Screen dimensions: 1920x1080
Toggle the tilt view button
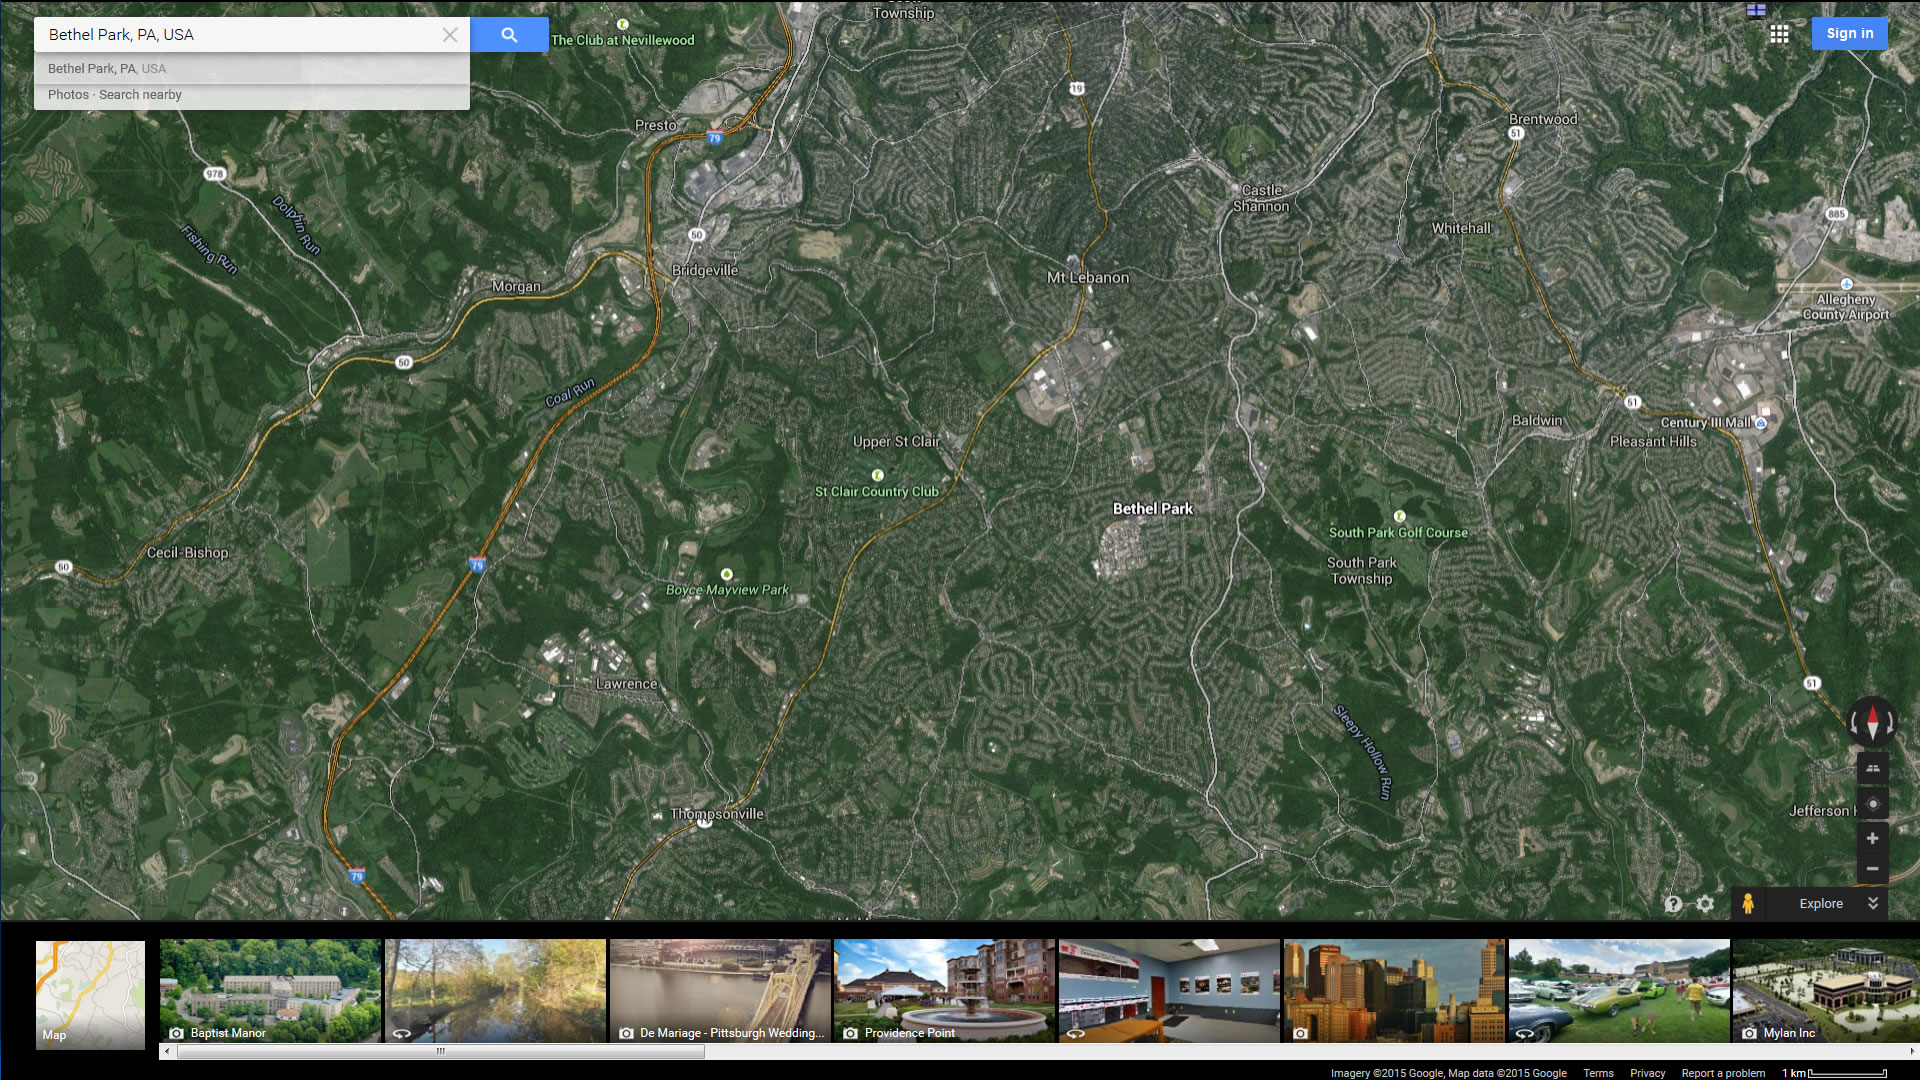pos(1872,768)
